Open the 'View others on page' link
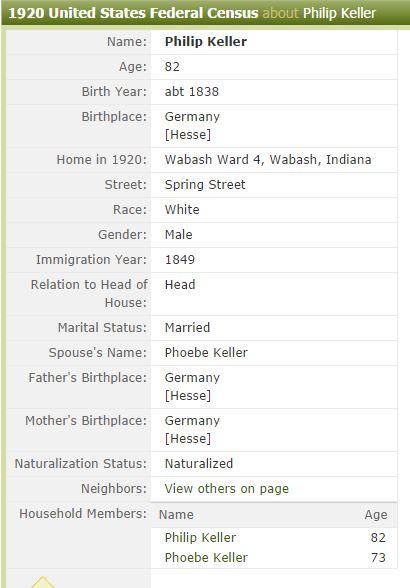Viewport: 410px width, 588px height. point(227,489)
